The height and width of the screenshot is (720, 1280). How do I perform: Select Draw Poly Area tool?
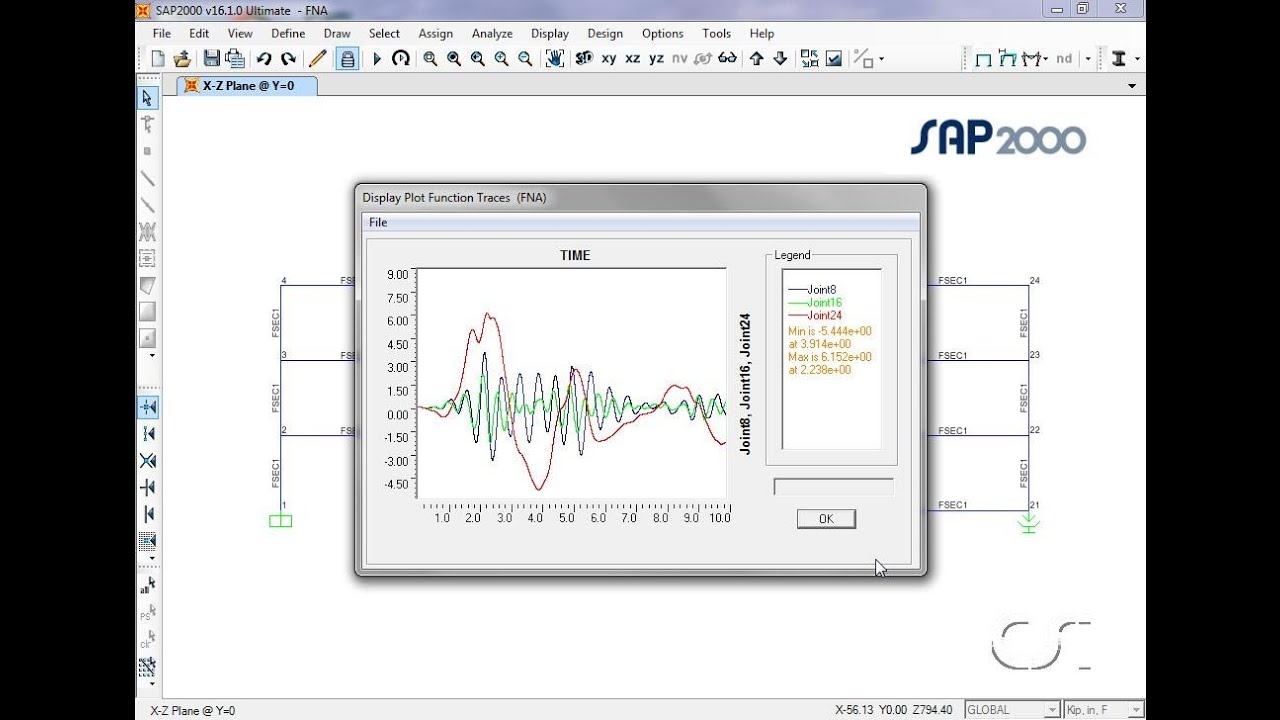(147, 286)
